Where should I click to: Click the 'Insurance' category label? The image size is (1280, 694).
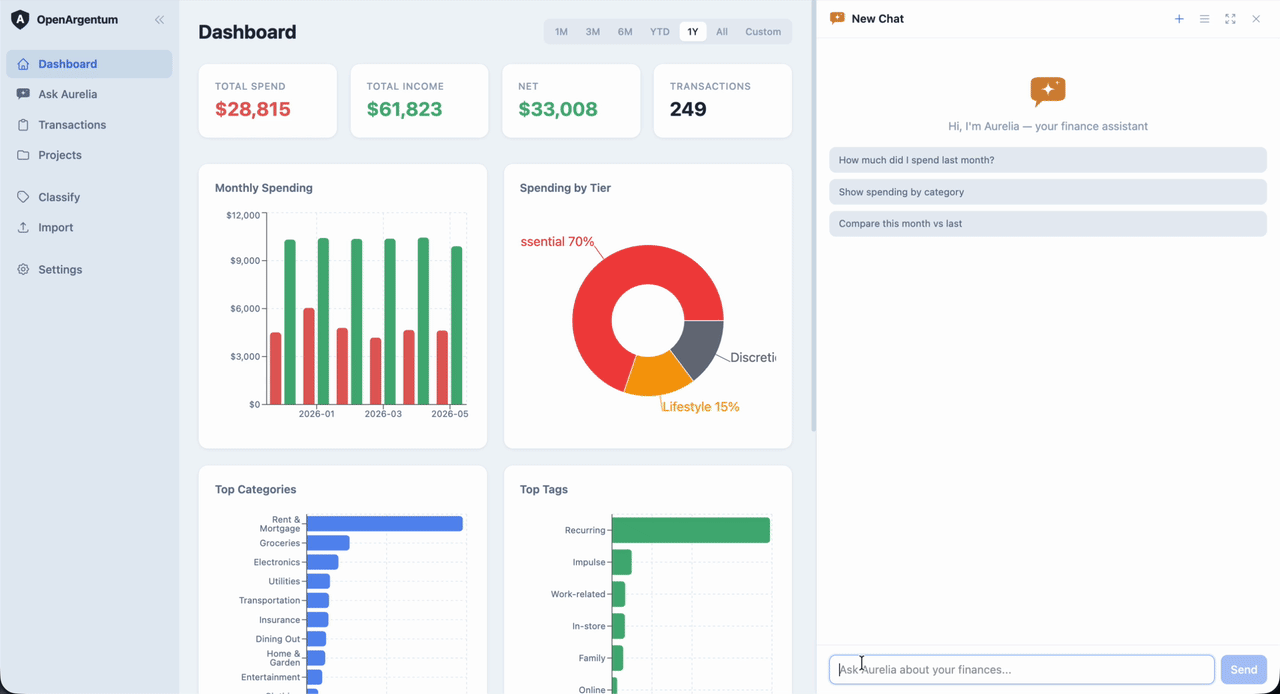280,620
